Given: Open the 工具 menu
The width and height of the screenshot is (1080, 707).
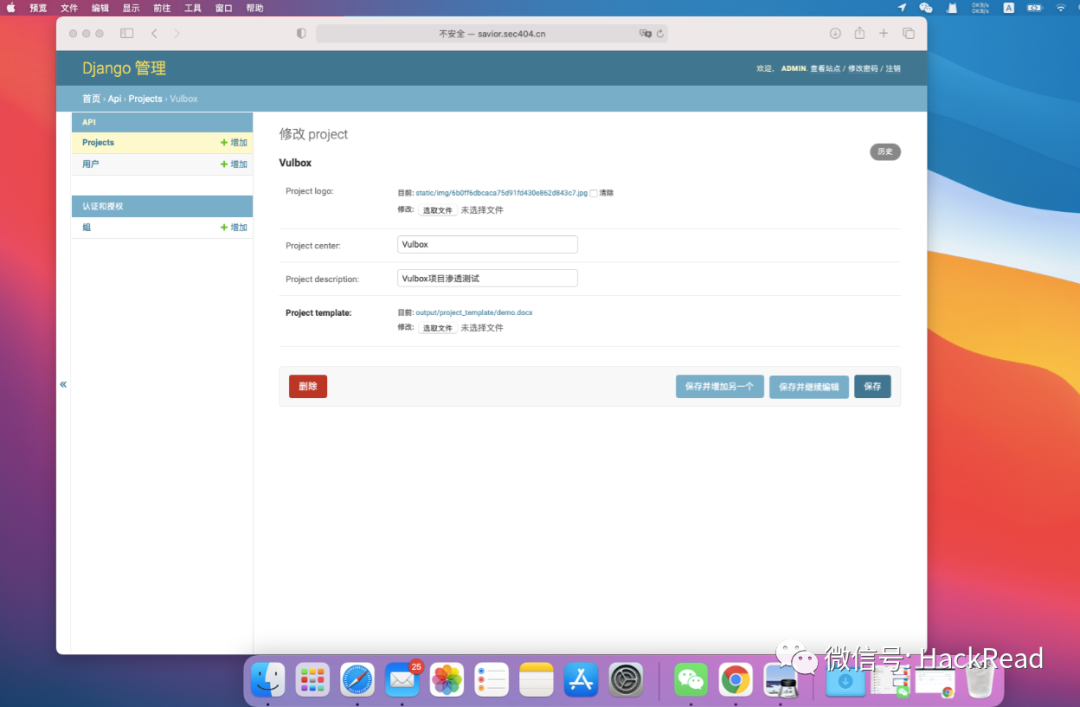Looking at the screenshot, I should (x=193, y=8).
